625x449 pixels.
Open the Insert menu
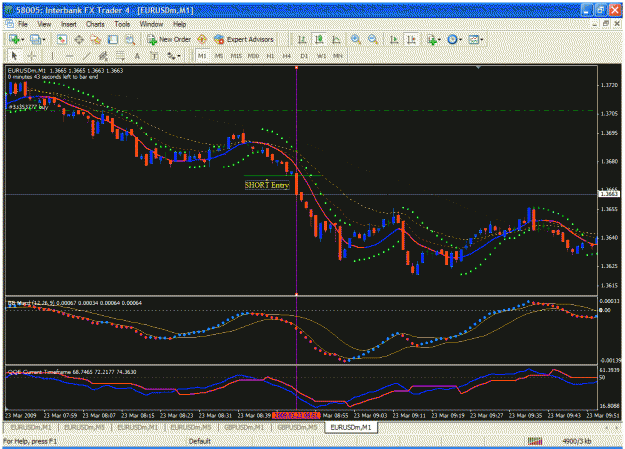(x=69, y=24)
